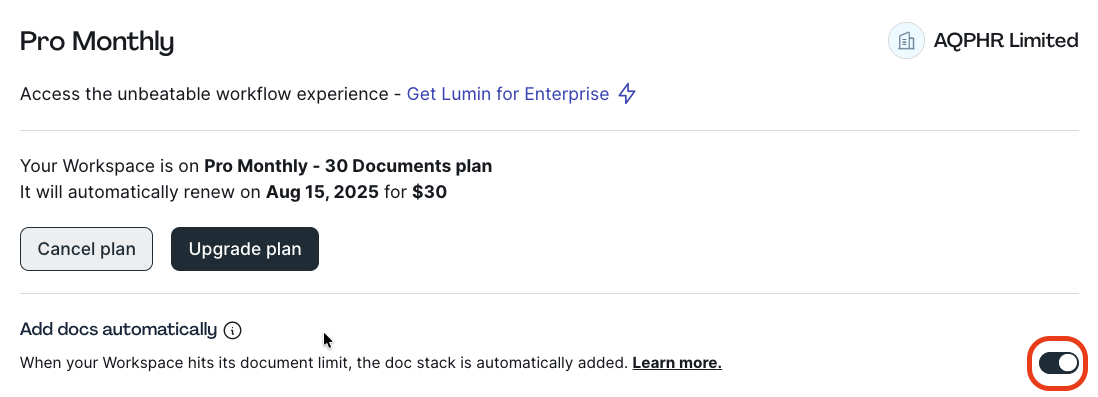This screenshot has height=397, width=1098.
Task: Click the divider line under the Enterprise link
Action: [x=549, y=130]
